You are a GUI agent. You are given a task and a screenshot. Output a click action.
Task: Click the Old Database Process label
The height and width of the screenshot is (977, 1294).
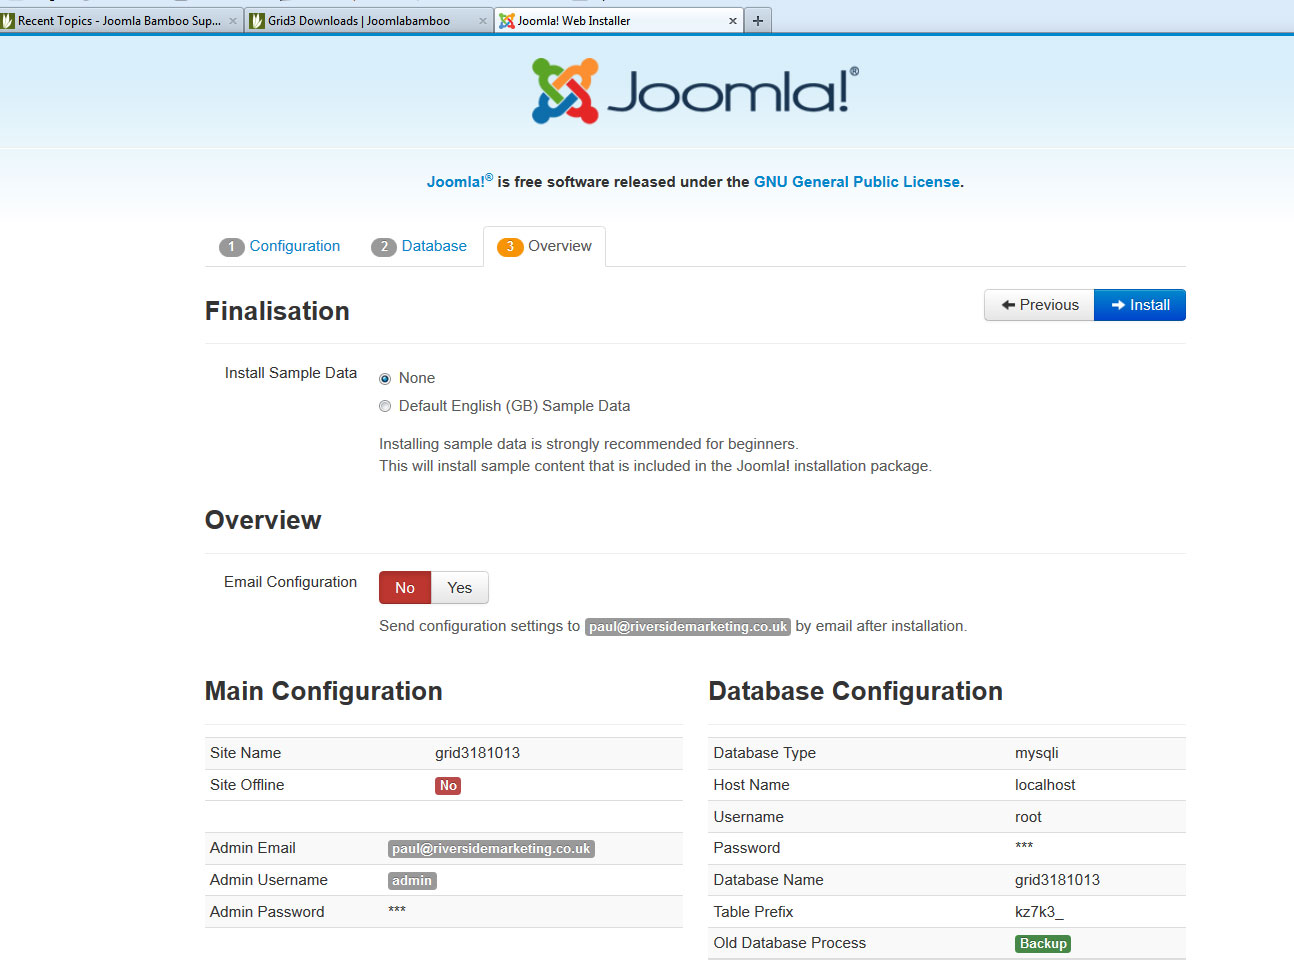pos(789,943)
